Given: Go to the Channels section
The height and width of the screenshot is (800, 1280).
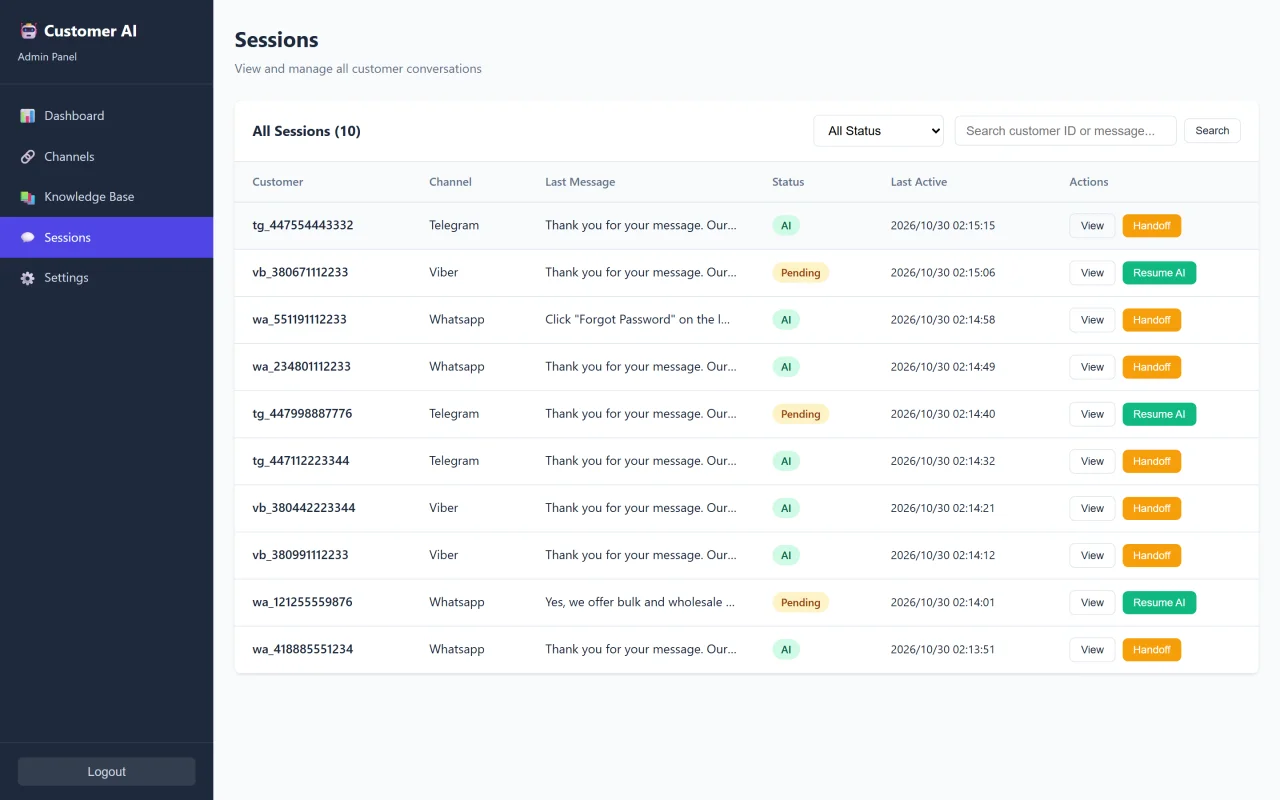Looking at the screenshot, I should pos(106,157).
